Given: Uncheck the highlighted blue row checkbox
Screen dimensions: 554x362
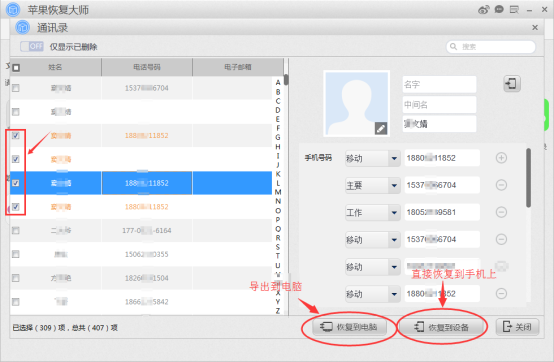Looking at the screenshot, I should 16,183.
